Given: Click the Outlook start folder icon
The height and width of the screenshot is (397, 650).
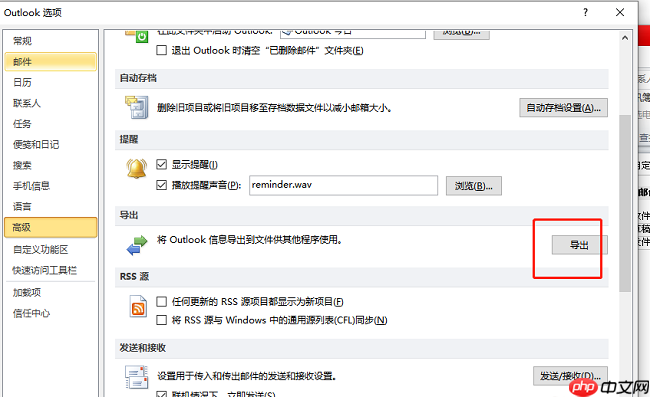Looking at the screenshot, I should click(x=136, y=36).
